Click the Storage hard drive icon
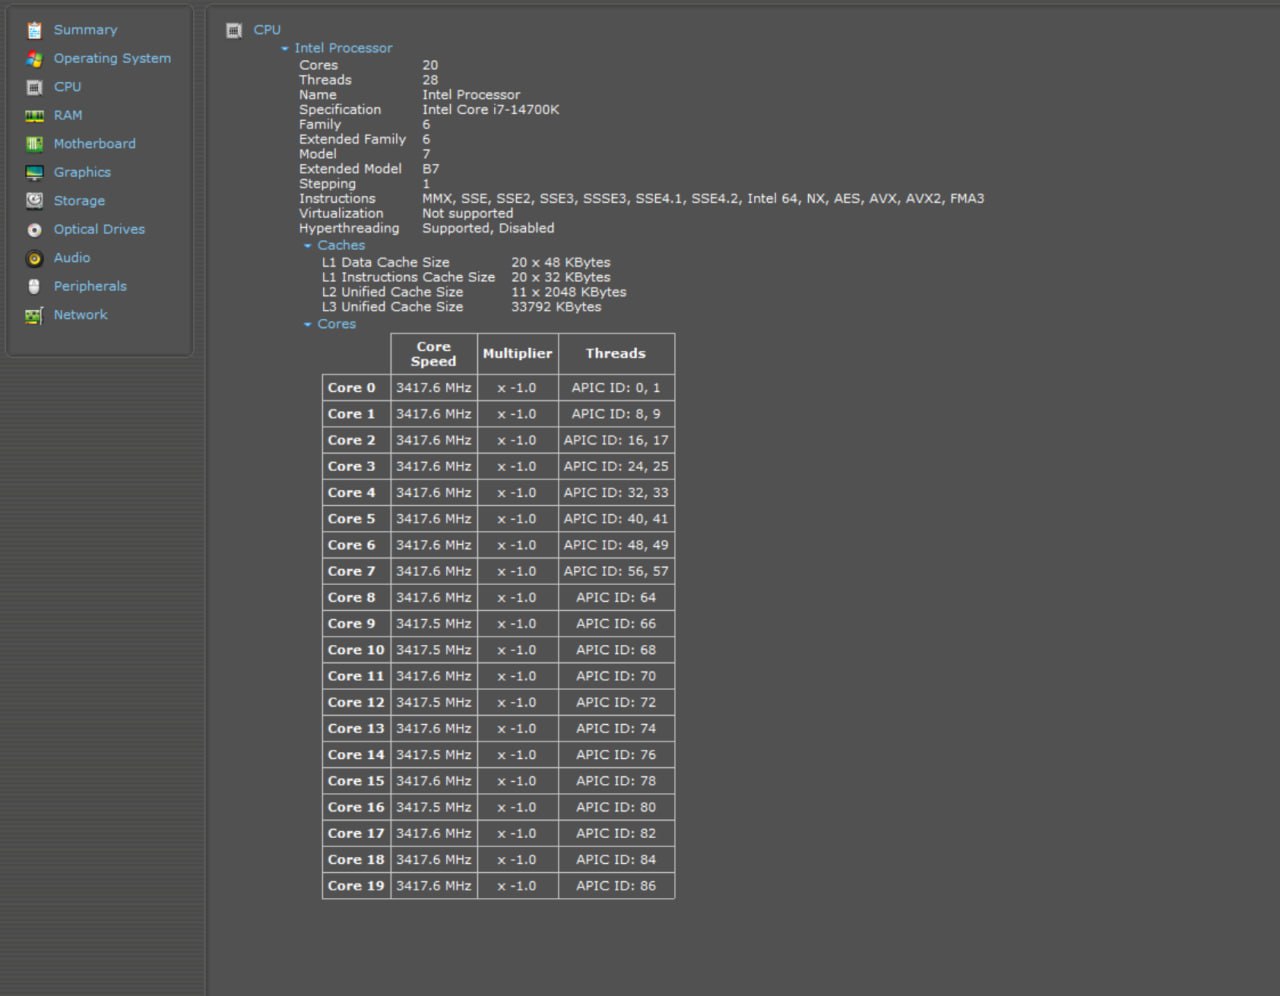Viewport: 1280px width, 996px height. pos(35,201)
